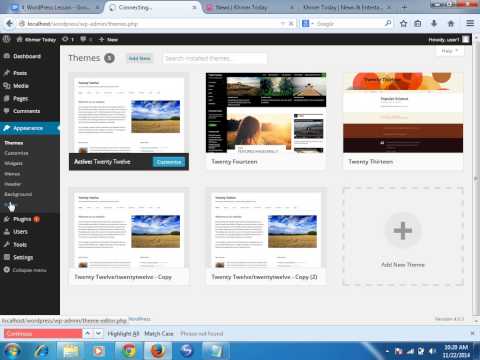This screenshot has width=480, height=360.
Task: Click the search magnifier icon
Action: (x=388, y=23)
